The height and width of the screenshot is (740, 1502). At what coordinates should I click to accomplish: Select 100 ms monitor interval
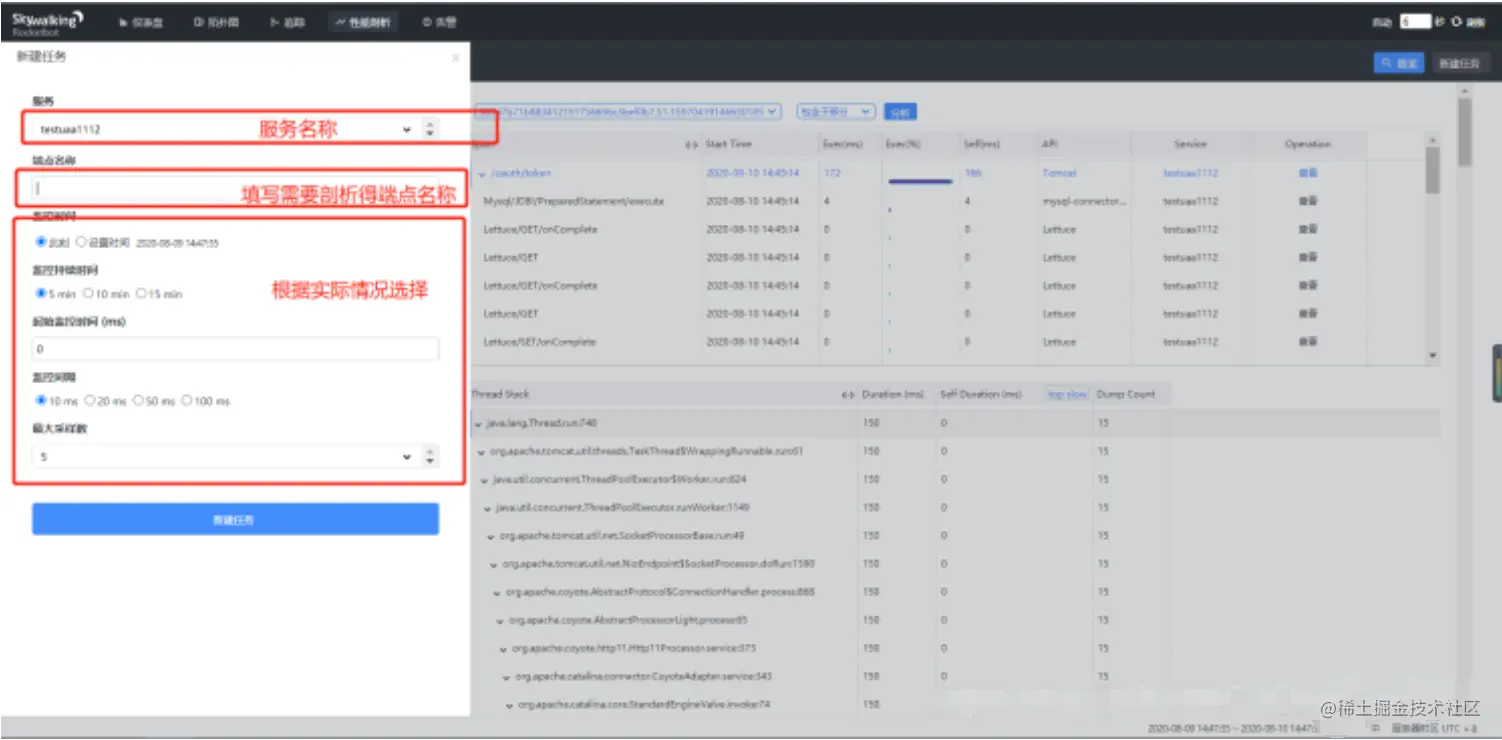pyautogui.click(x=187, y=400)
